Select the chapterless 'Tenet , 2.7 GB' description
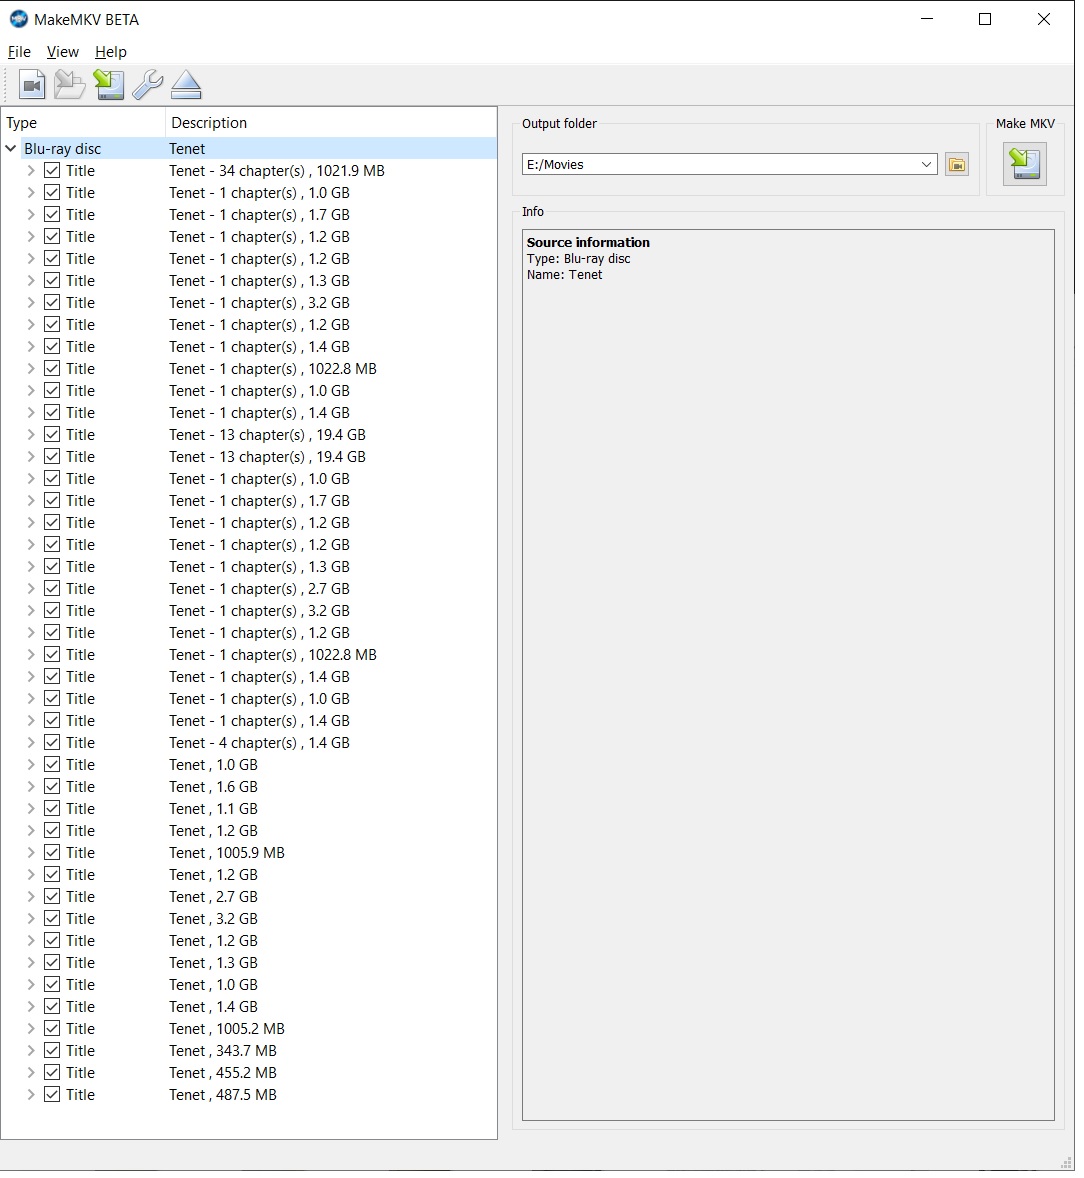 coord(213,897)
